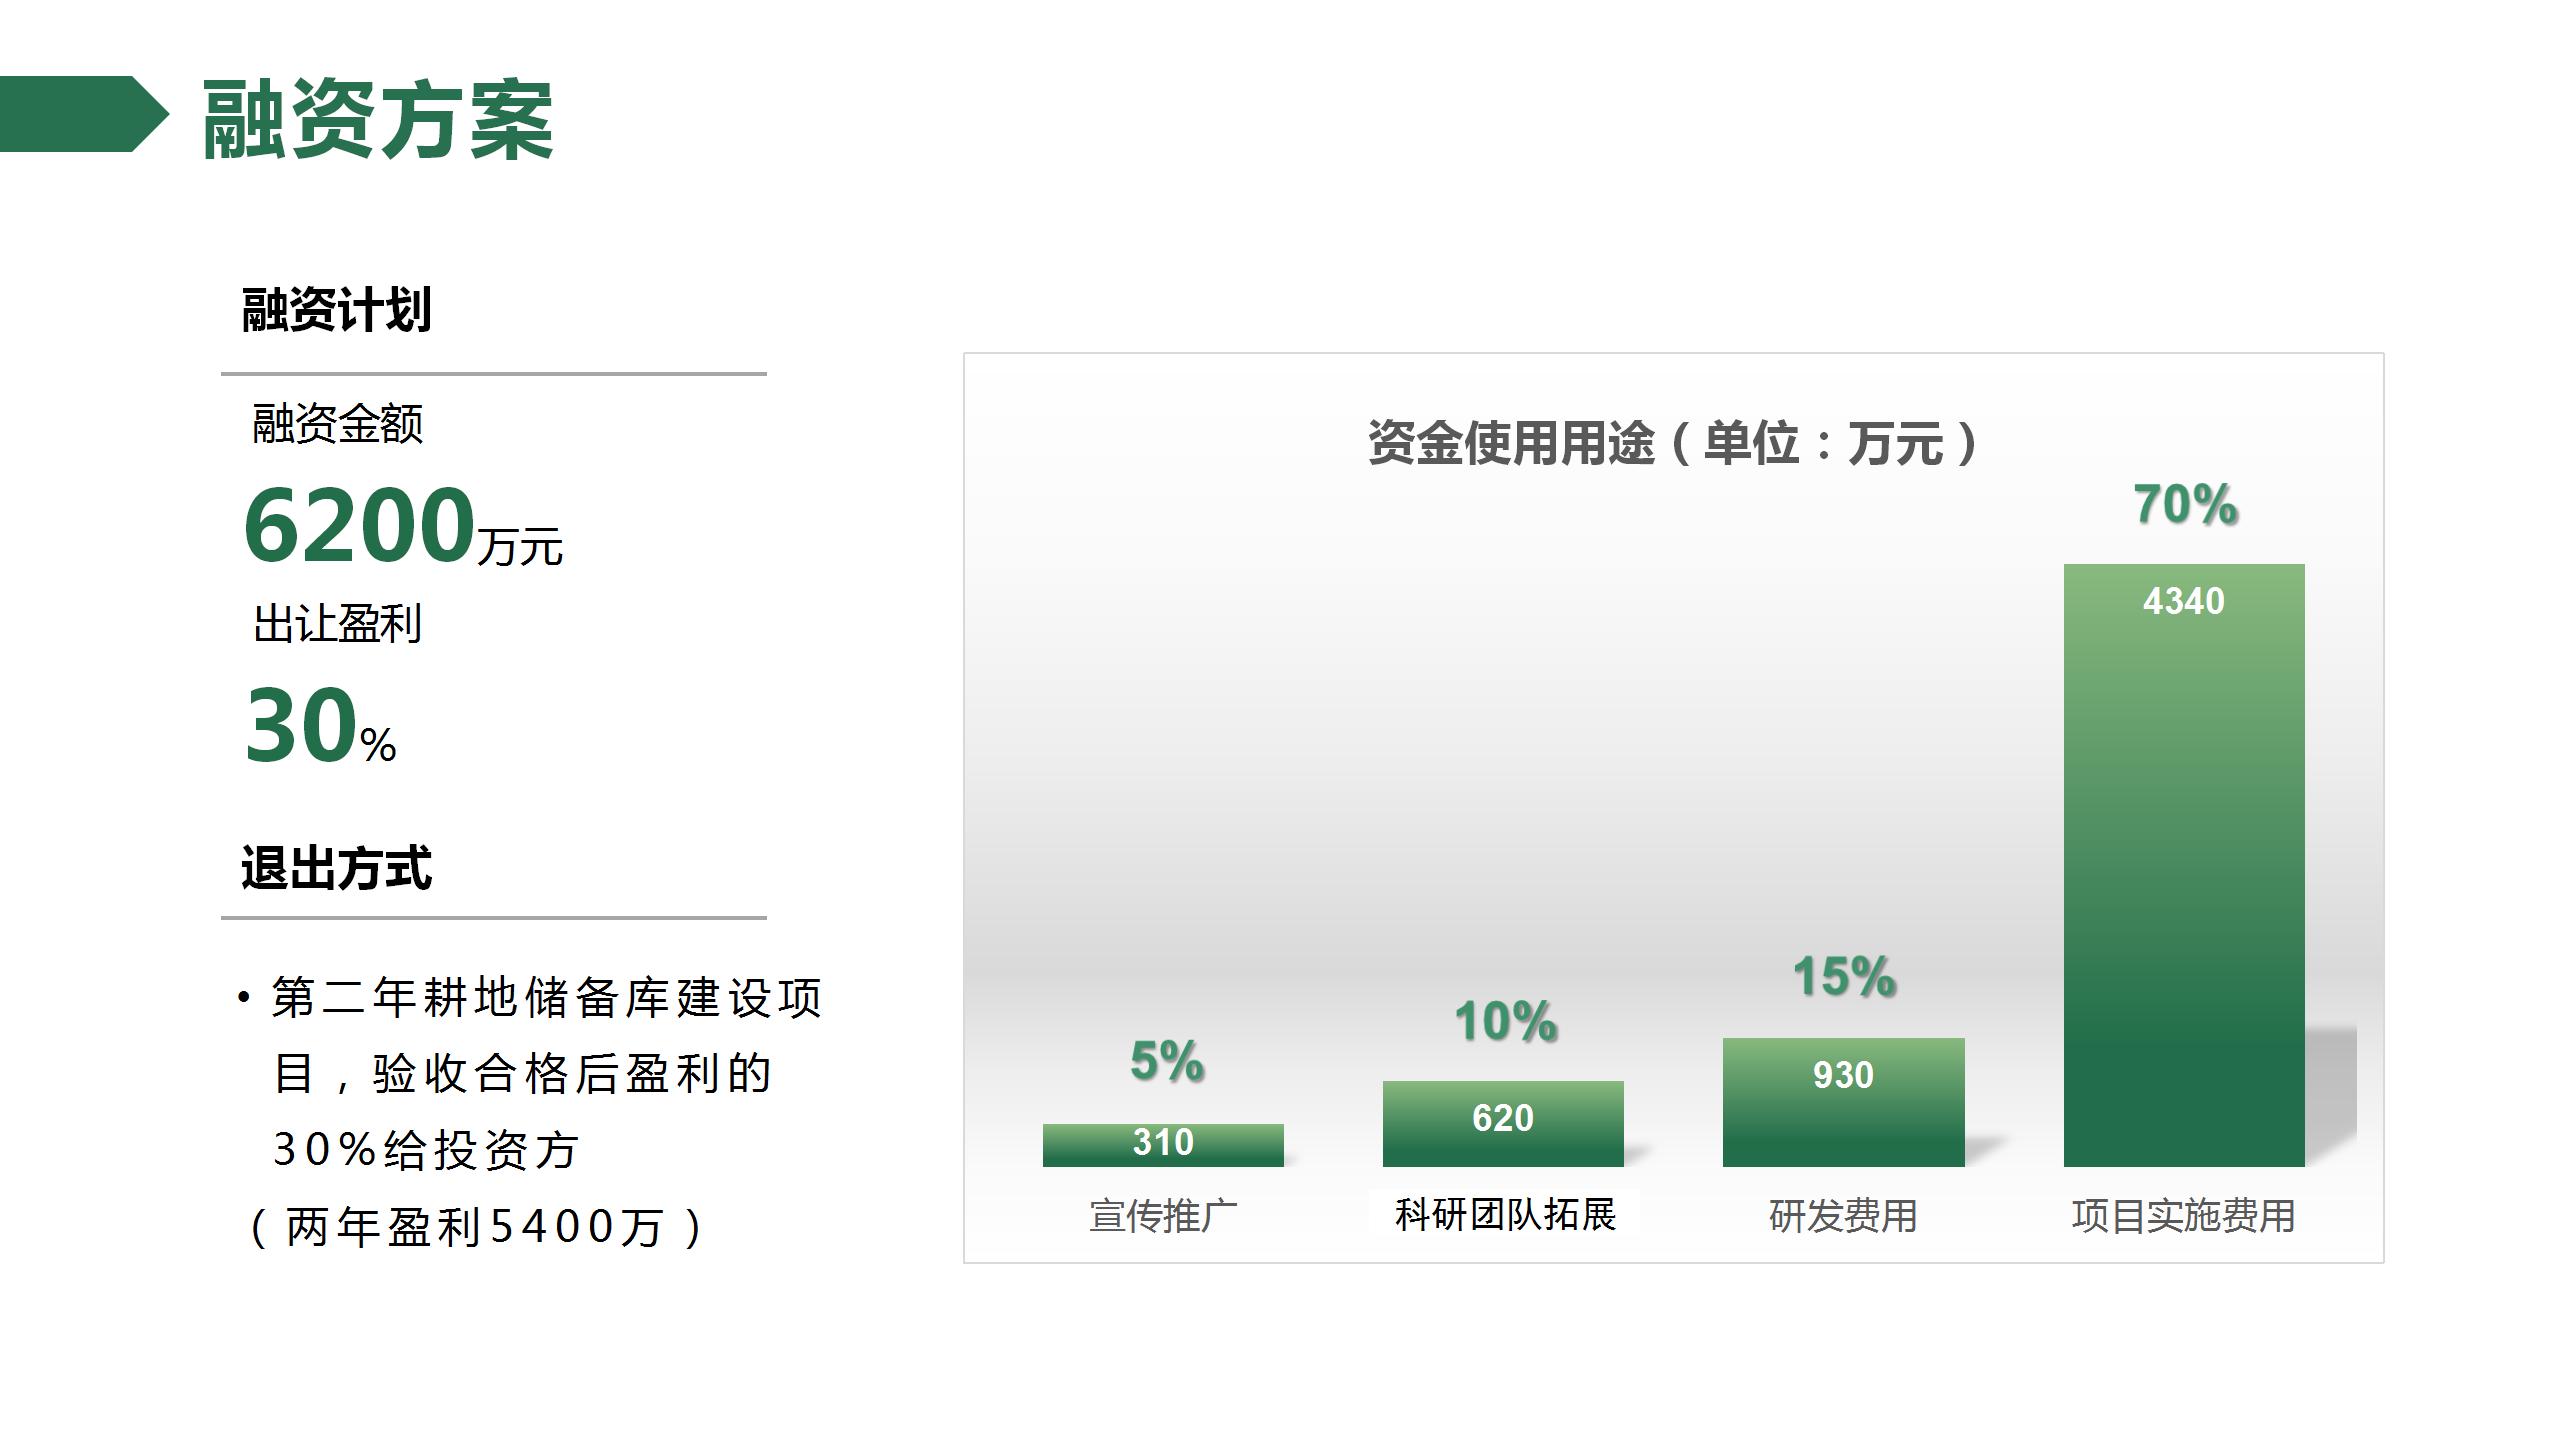Select the 70% data label
The image size is (2560, 1440).
click(2185, 504)
